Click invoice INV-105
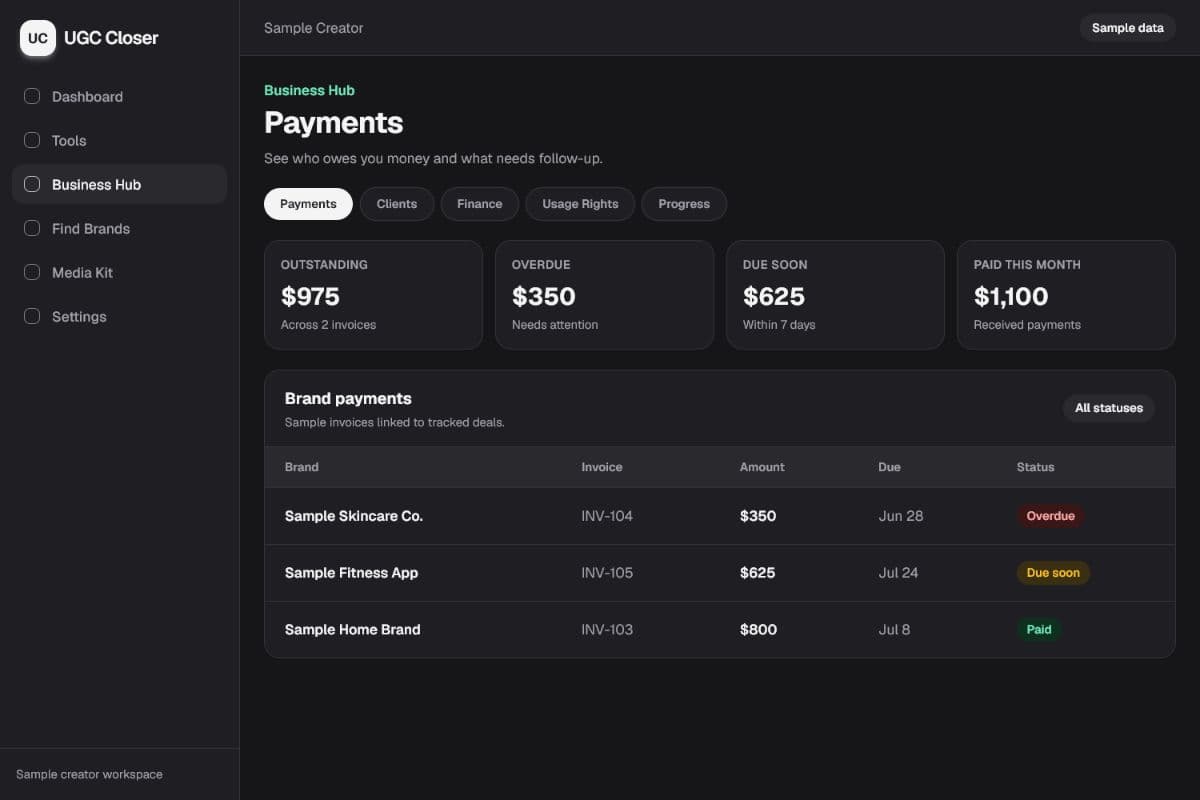The image size is (1200, 800). 607,573
